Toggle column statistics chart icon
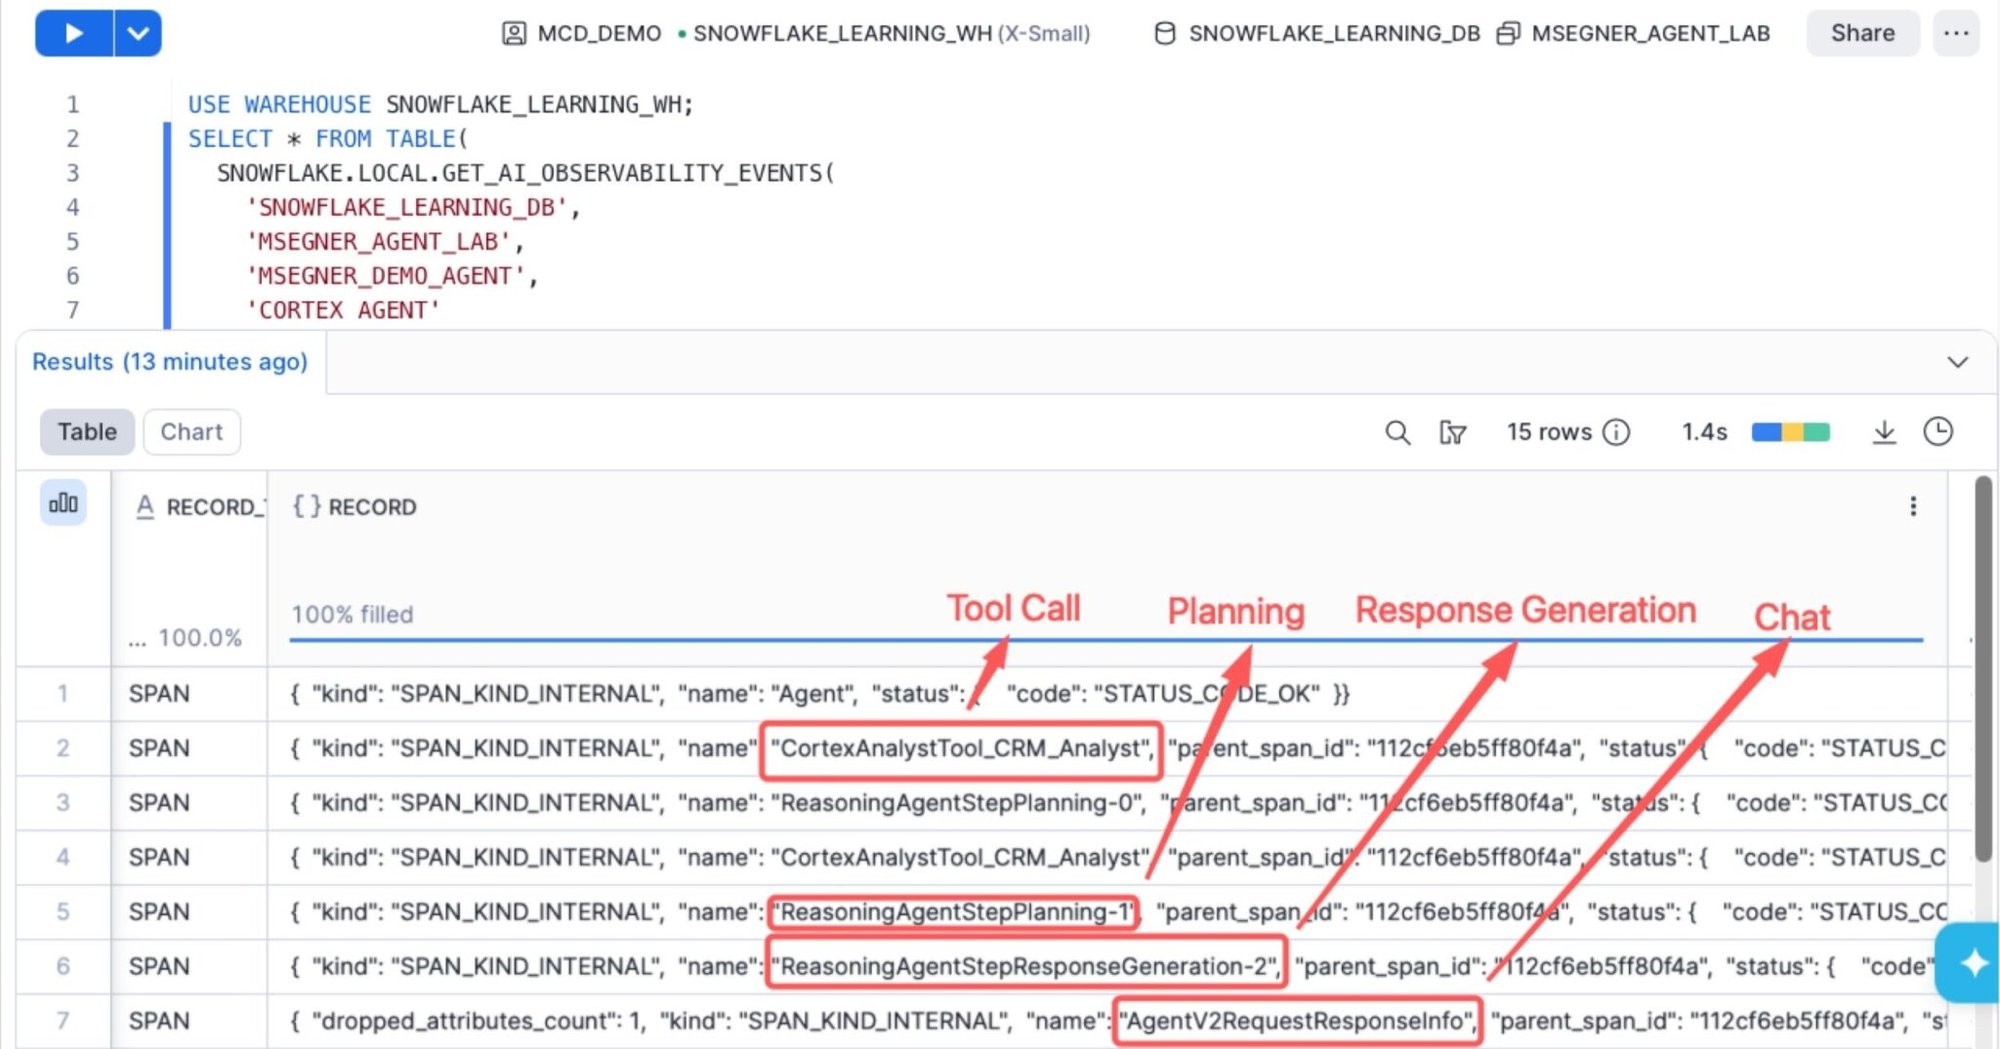The image size is (2000, 1049). coord(63,503)
